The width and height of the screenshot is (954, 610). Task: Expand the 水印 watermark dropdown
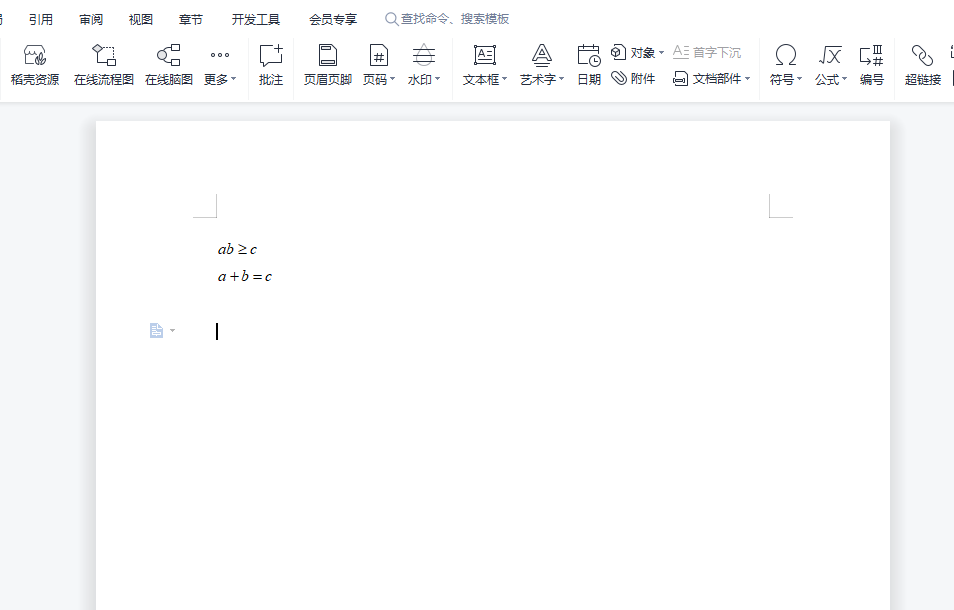pyautogui.click(x=424, y=79)
